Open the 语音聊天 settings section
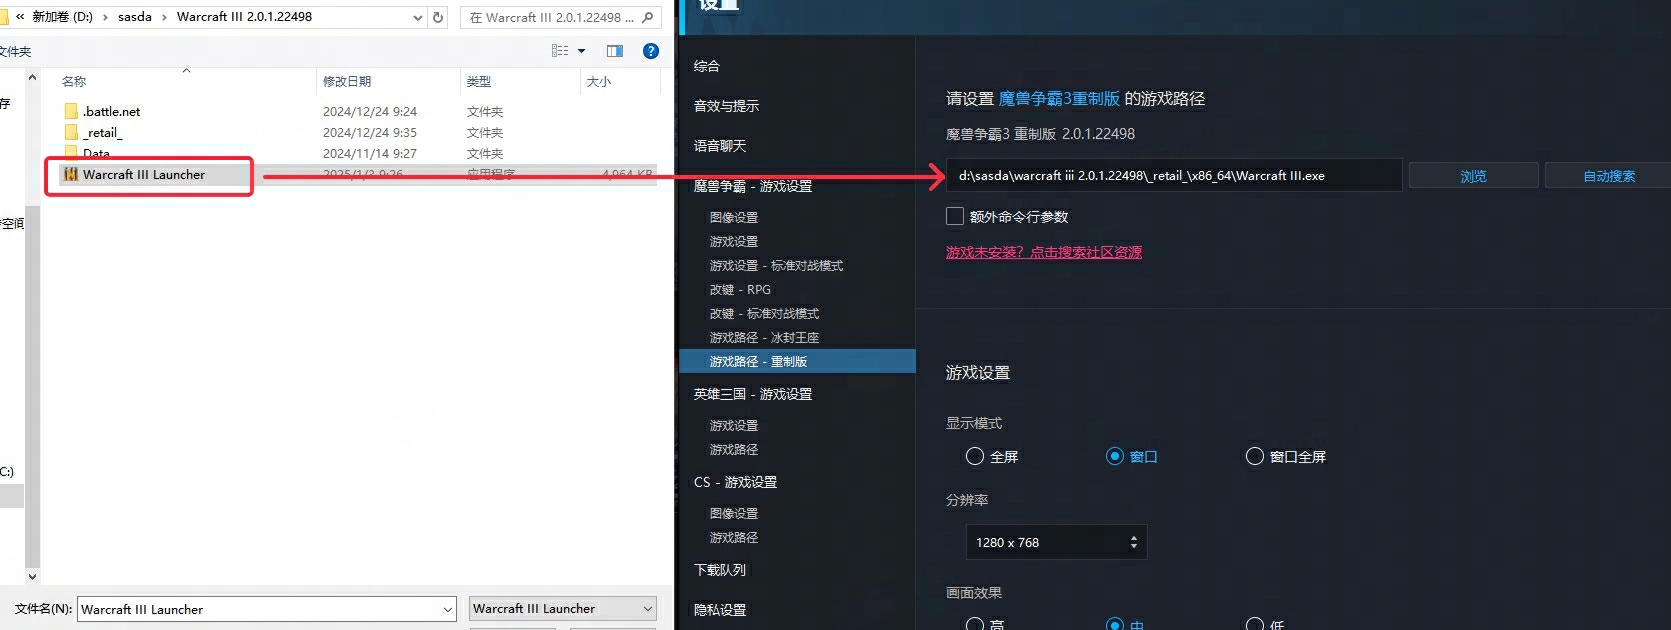The image size is (1671, 630). tap(720, 146)
